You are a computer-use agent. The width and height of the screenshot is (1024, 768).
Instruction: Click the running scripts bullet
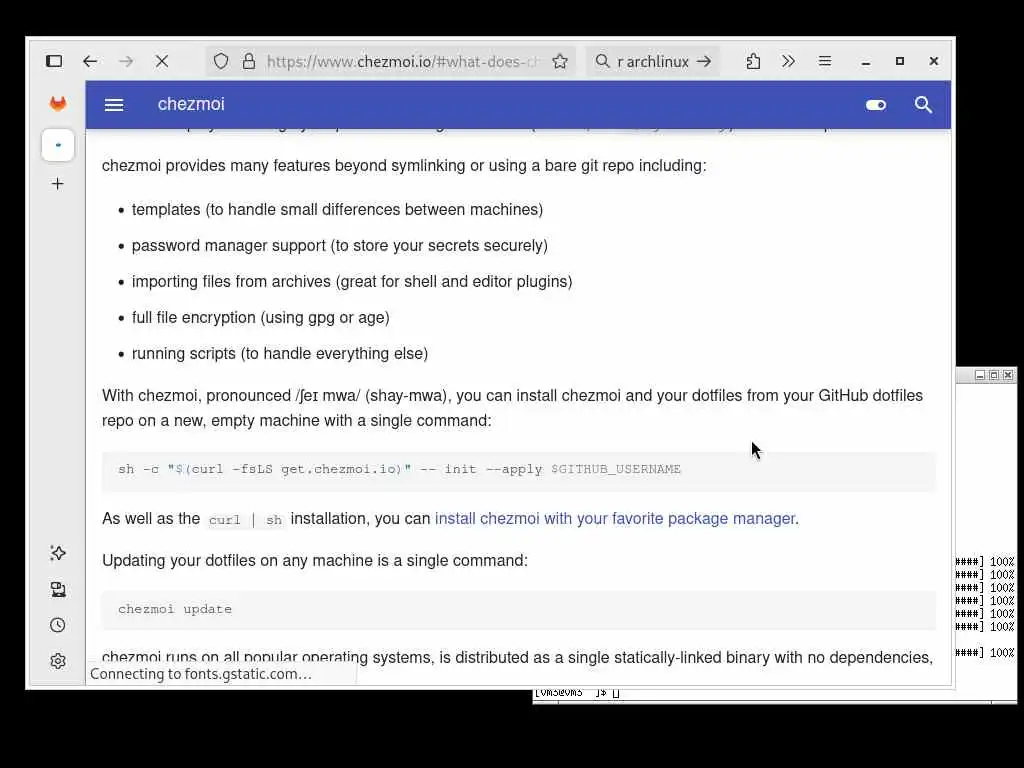(280, 353)
